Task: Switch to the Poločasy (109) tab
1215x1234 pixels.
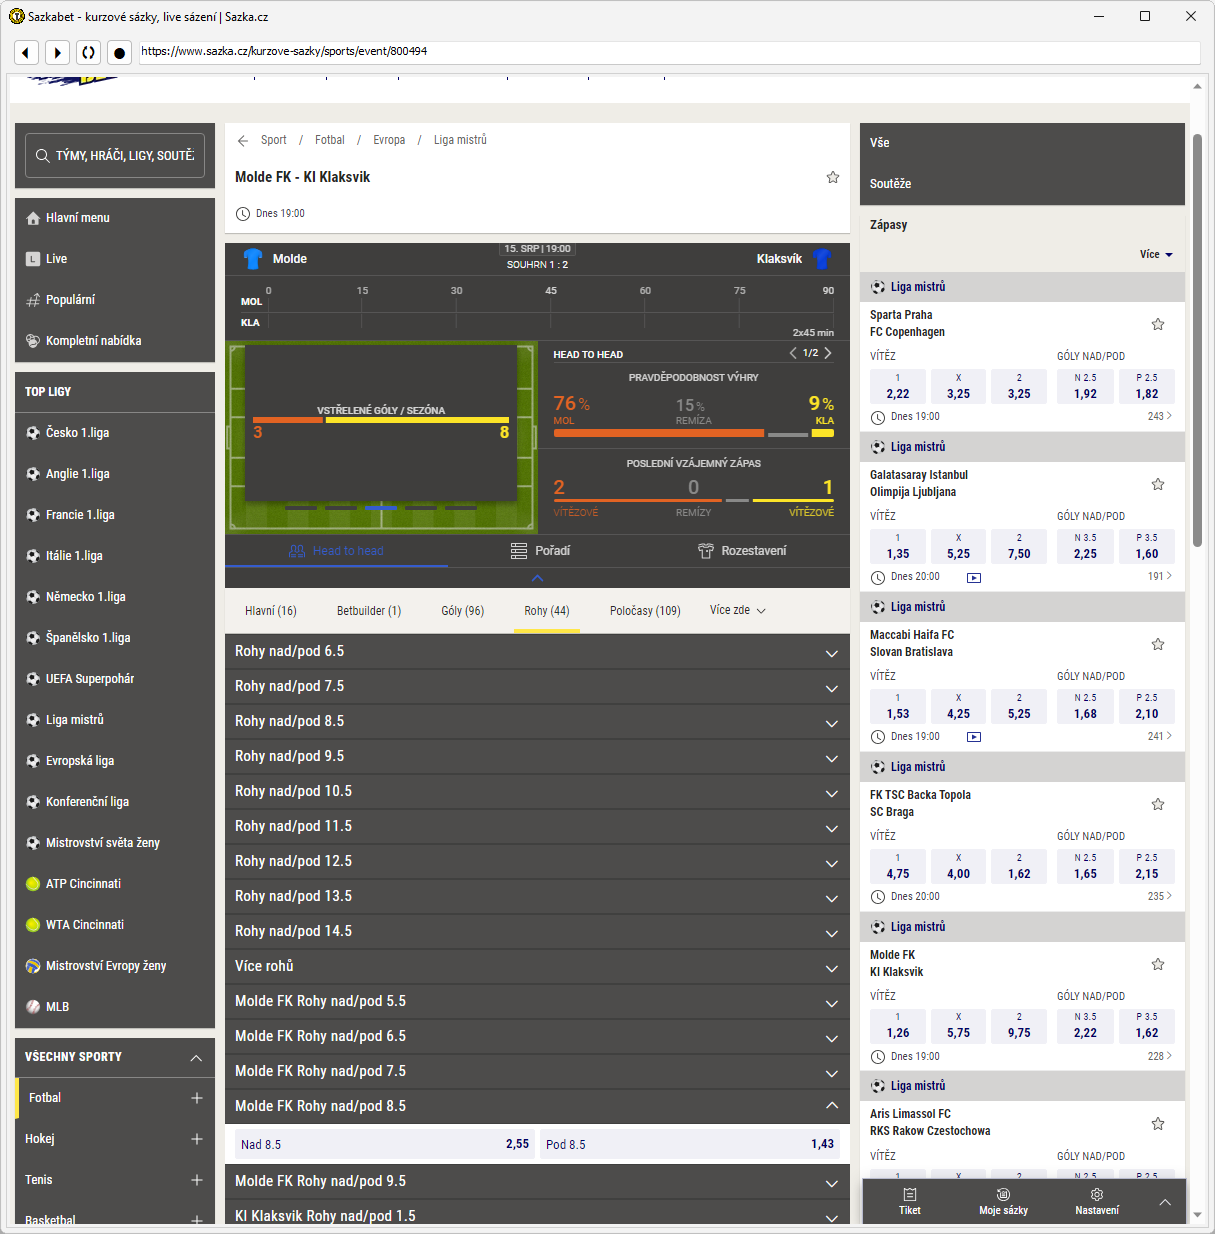Action: point(645,610)
